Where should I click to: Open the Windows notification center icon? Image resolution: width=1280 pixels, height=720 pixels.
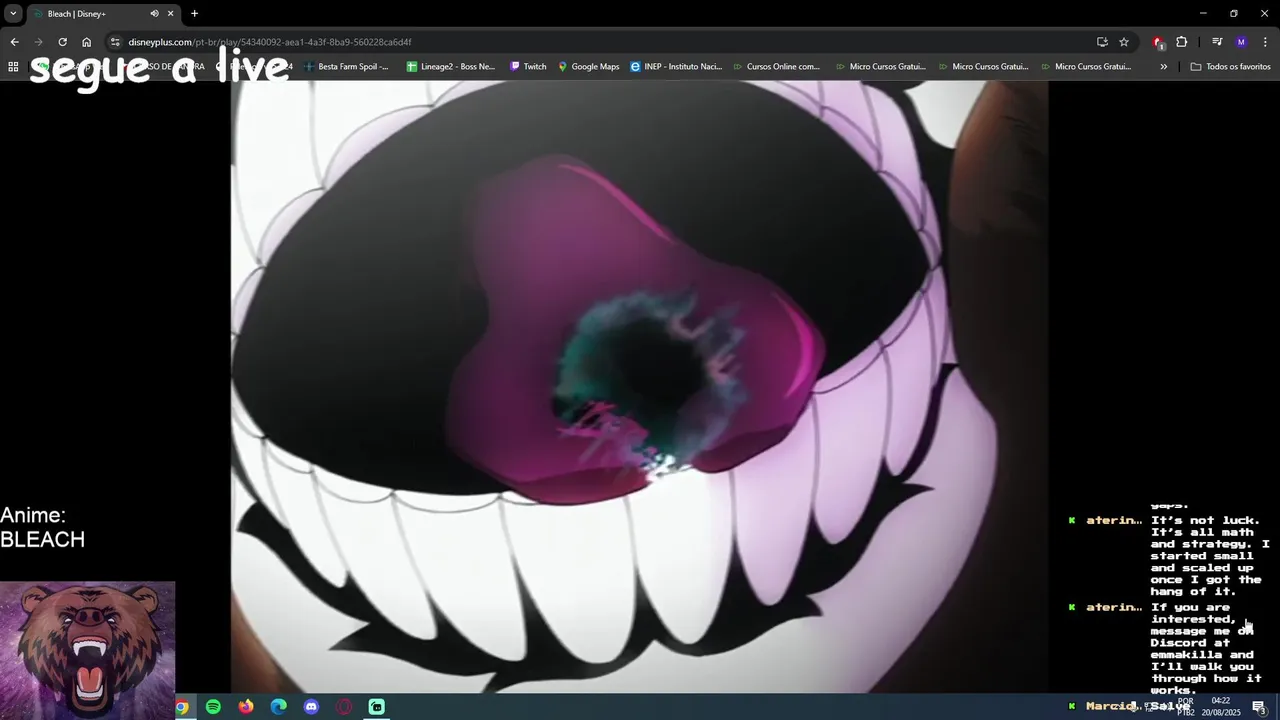pos(1259,707)
